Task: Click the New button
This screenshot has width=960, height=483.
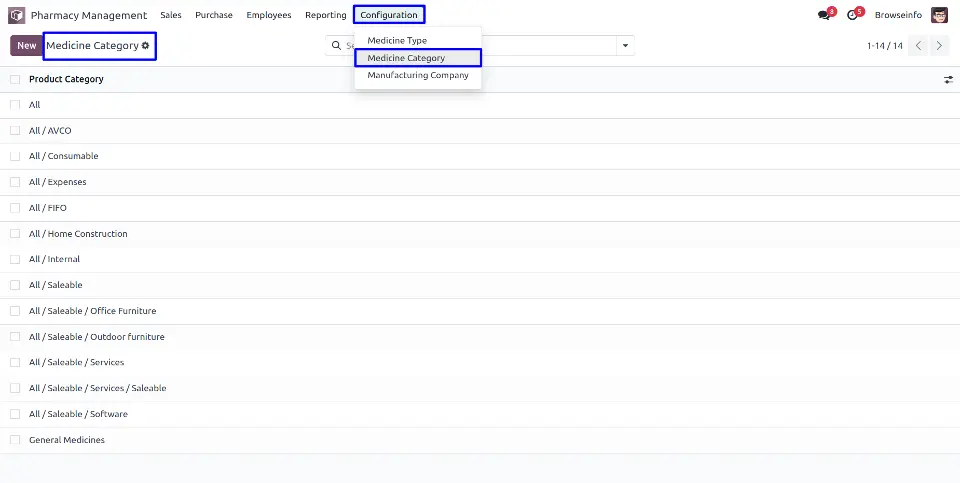Action: [x=26, y=46]
